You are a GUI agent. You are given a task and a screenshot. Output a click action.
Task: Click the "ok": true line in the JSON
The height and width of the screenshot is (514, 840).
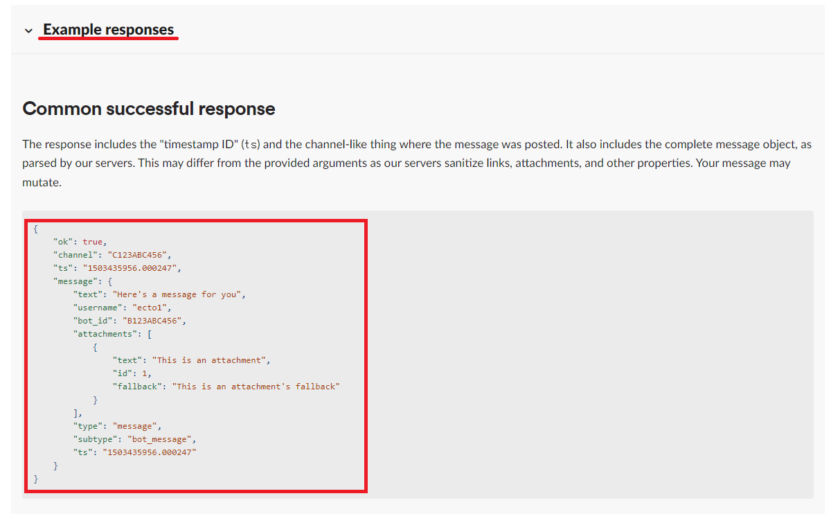pyautogui.click(x=79, y=241)
